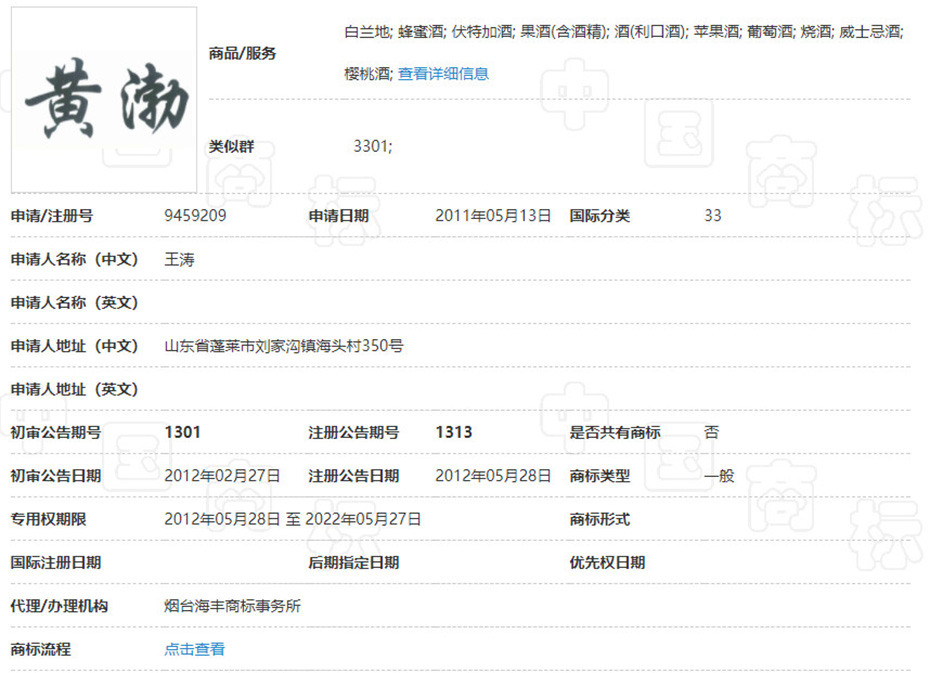This screenshot has height=673, width=930.
Task: Open the 查看详细信息 link
Action: (443, 74)
